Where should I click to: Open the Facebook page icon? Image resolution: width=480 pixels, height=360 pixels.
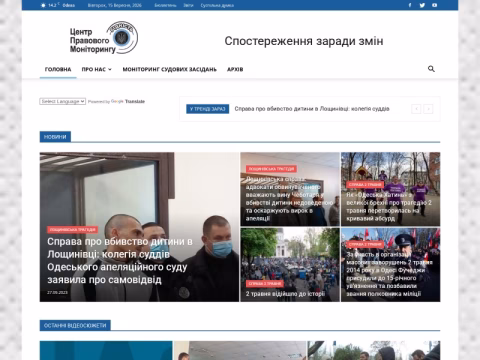pyautogui.click(x=410, y=5)
